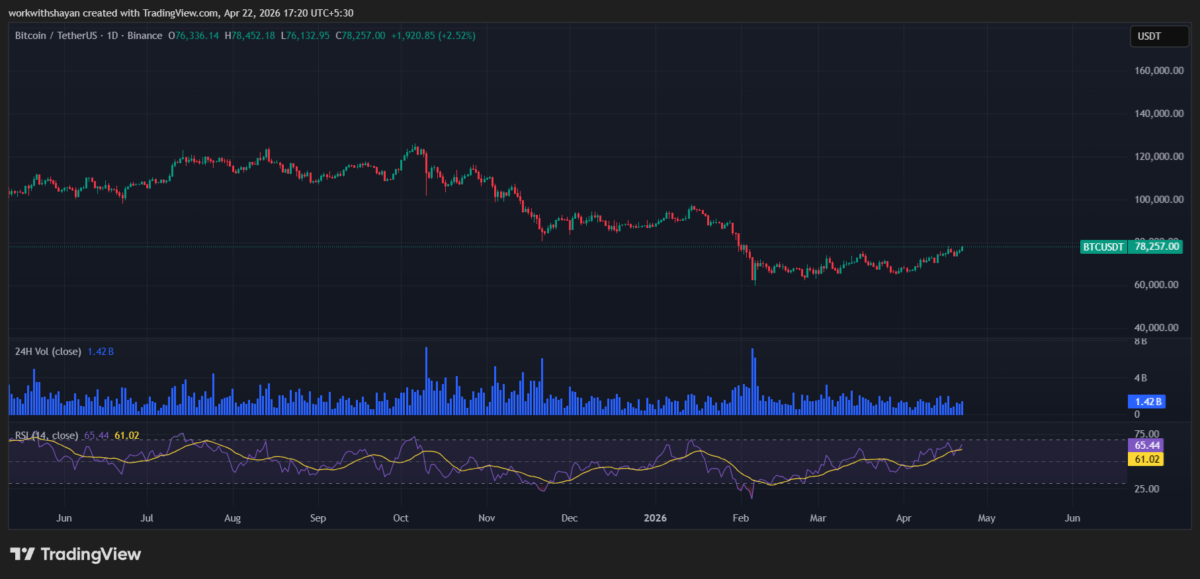Click the TradingView logo icon
This screenshot has height=579, width=1200.
click(x=23, y=554)
